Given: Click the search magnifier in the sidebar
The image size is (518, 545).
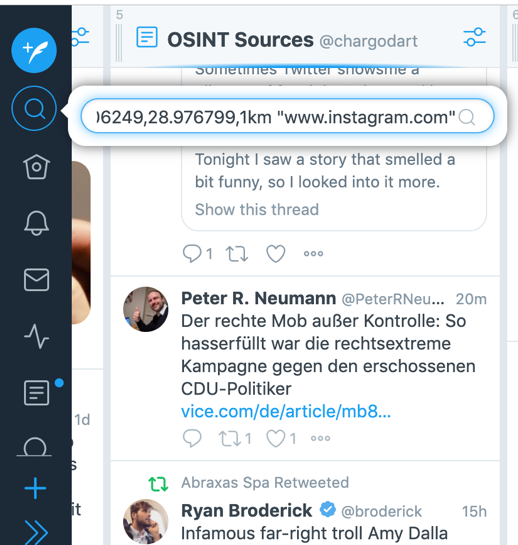Looking at the screenshot, I should click(34, 108).
